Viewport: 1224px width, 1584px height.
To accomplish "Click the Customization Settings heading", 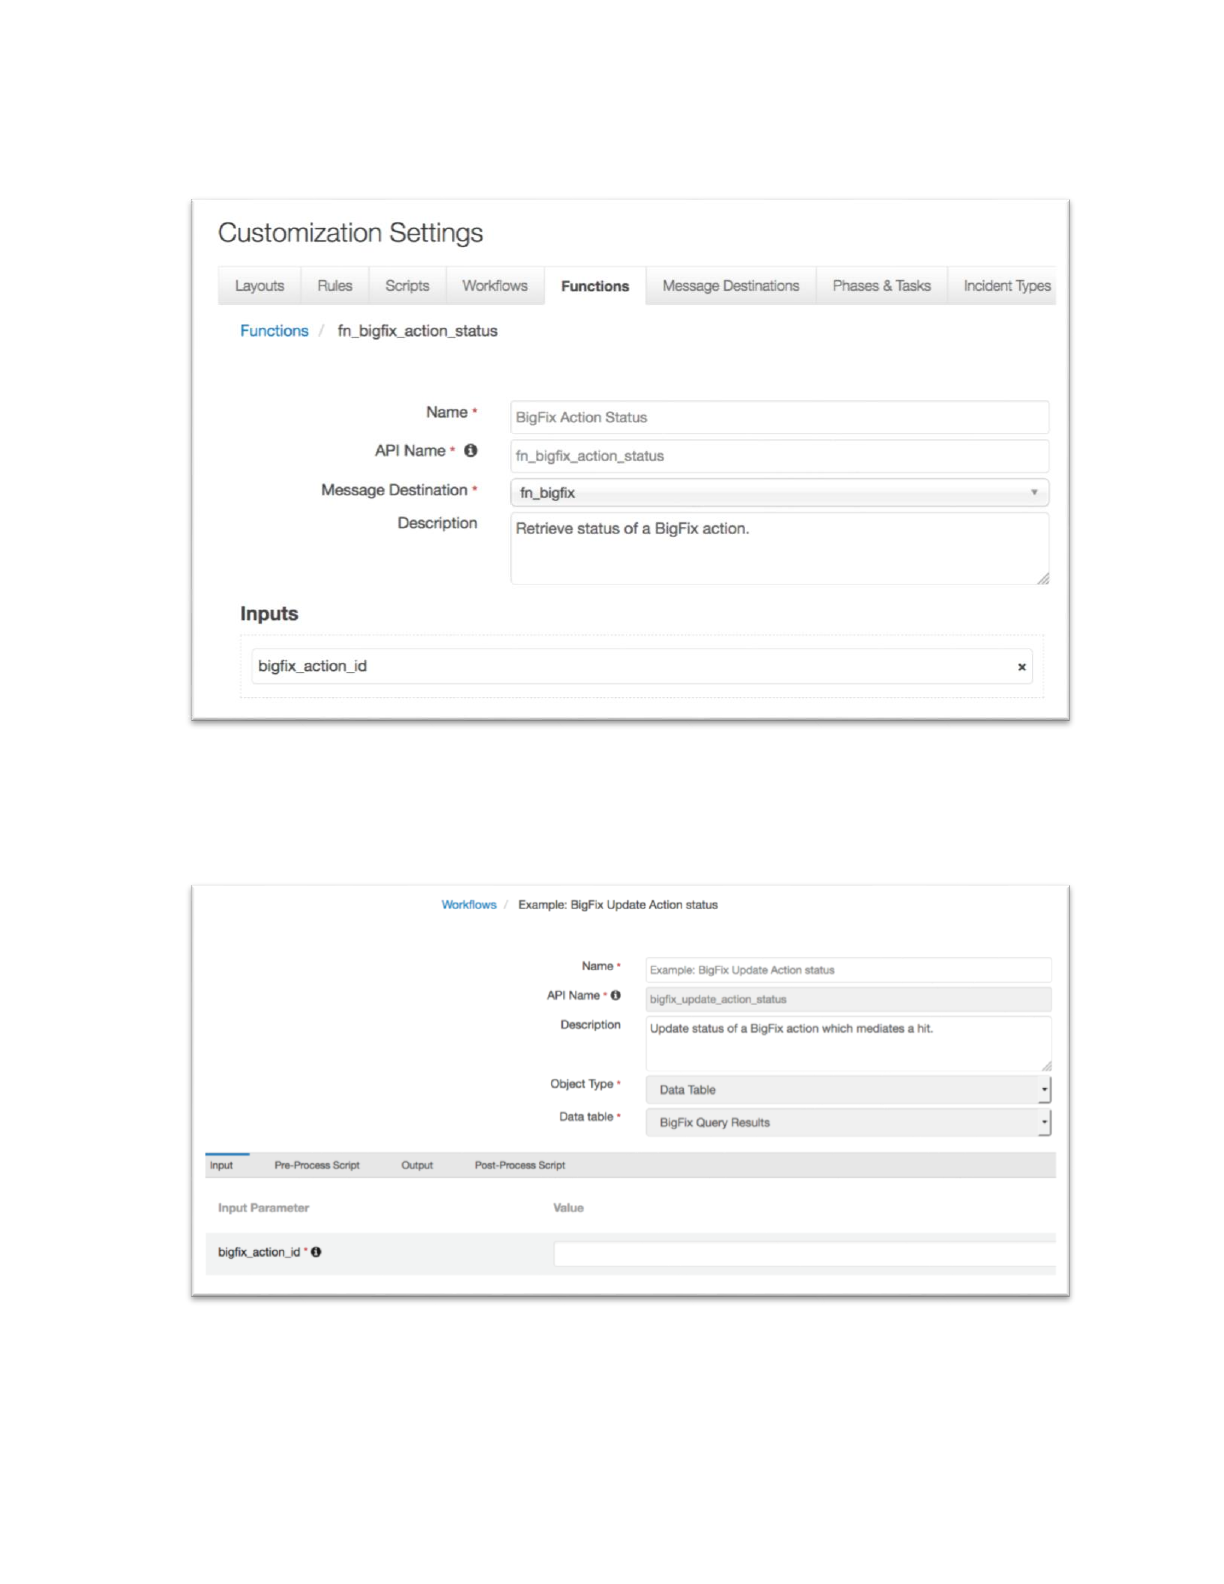I will [350, 233].
